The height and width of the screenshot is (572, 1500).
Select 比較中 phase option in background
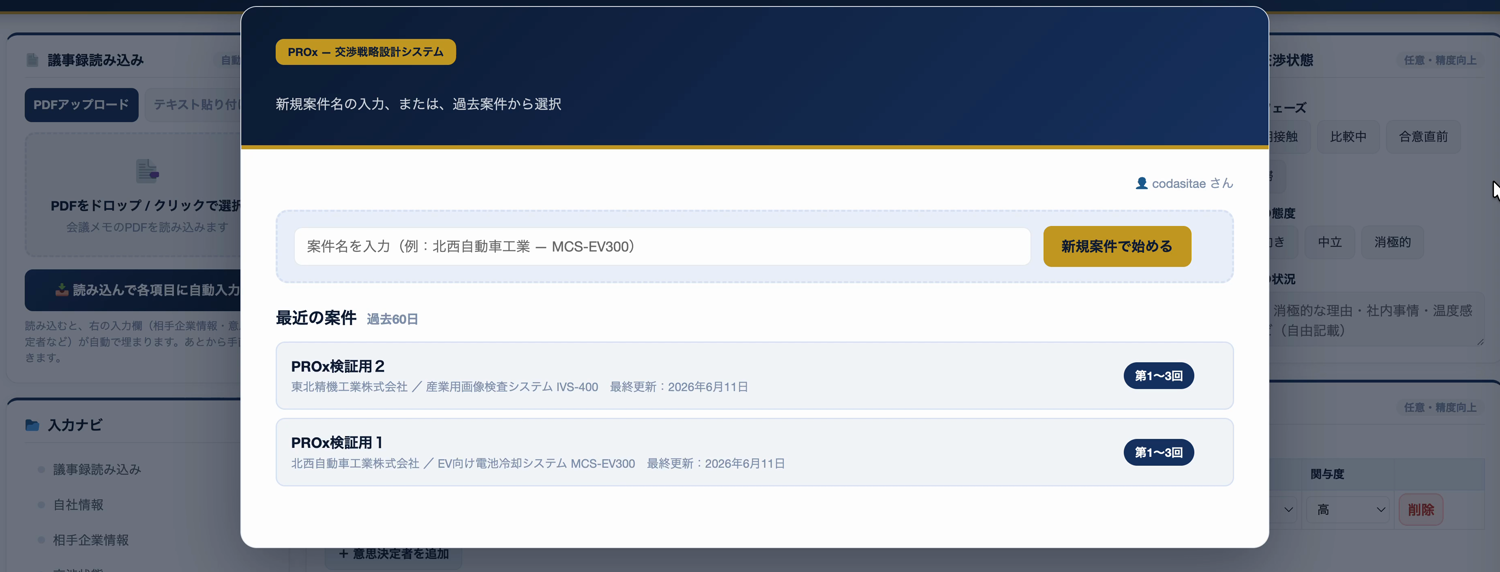[x=1348, y=137]
